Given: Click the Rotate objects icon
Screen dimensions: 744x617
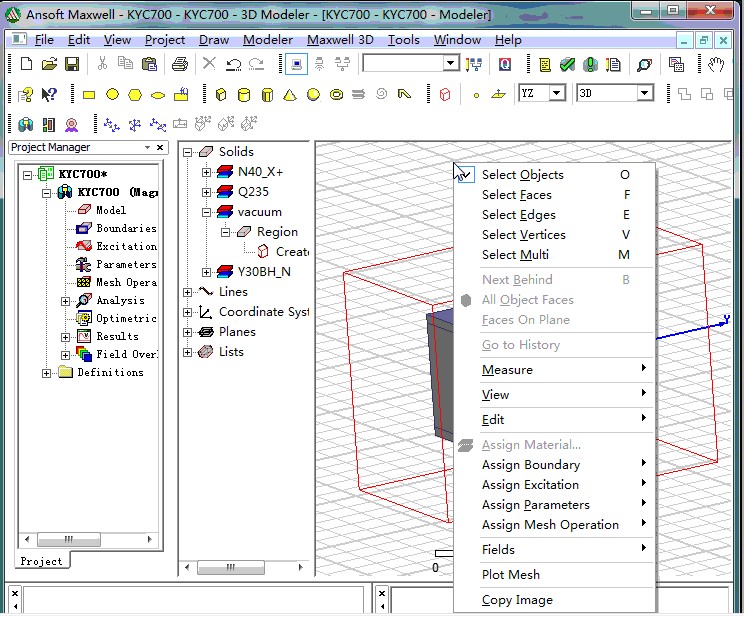Looking at the screenshot, I should pos(135,125).
